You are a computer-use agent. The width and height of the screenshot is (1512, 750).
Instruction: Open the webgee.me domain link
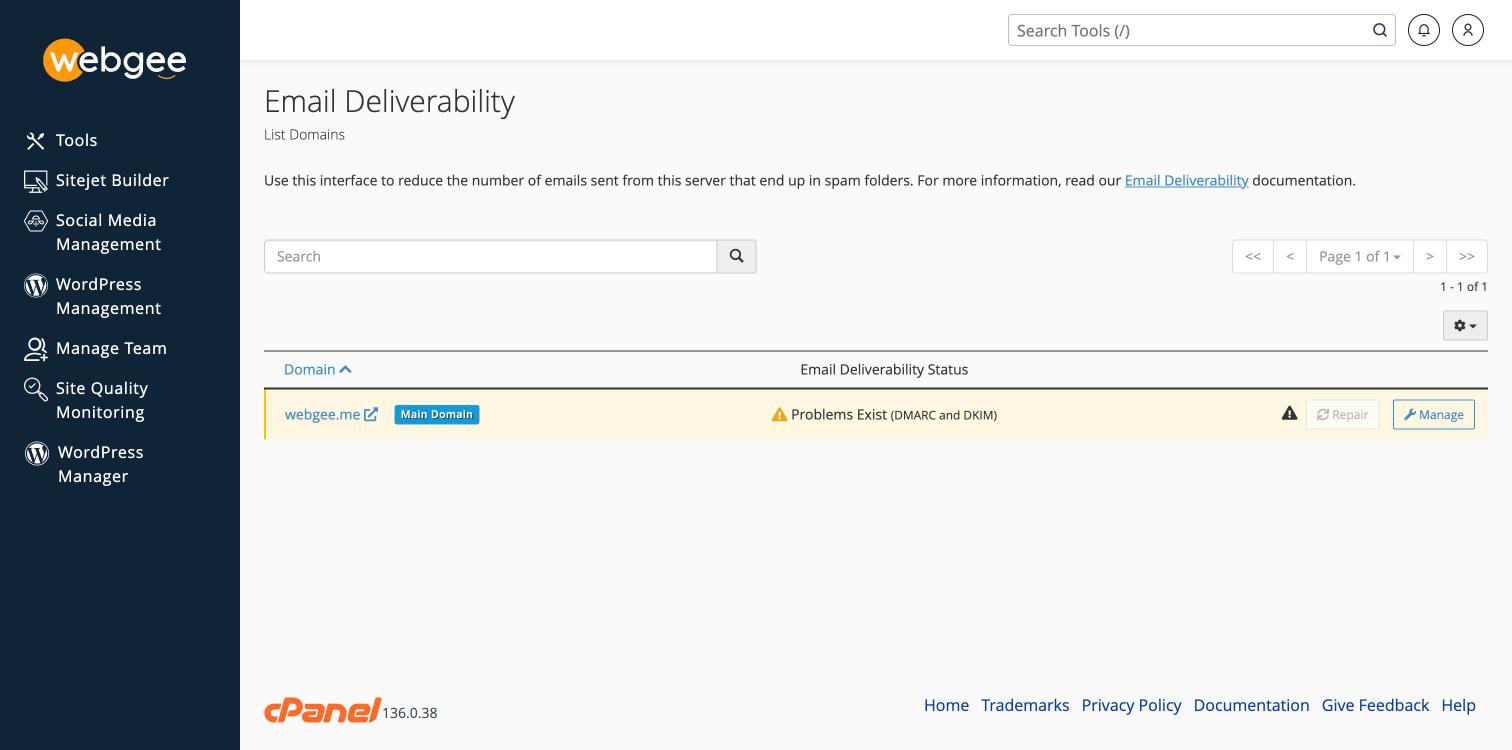[x=322, y=414]
